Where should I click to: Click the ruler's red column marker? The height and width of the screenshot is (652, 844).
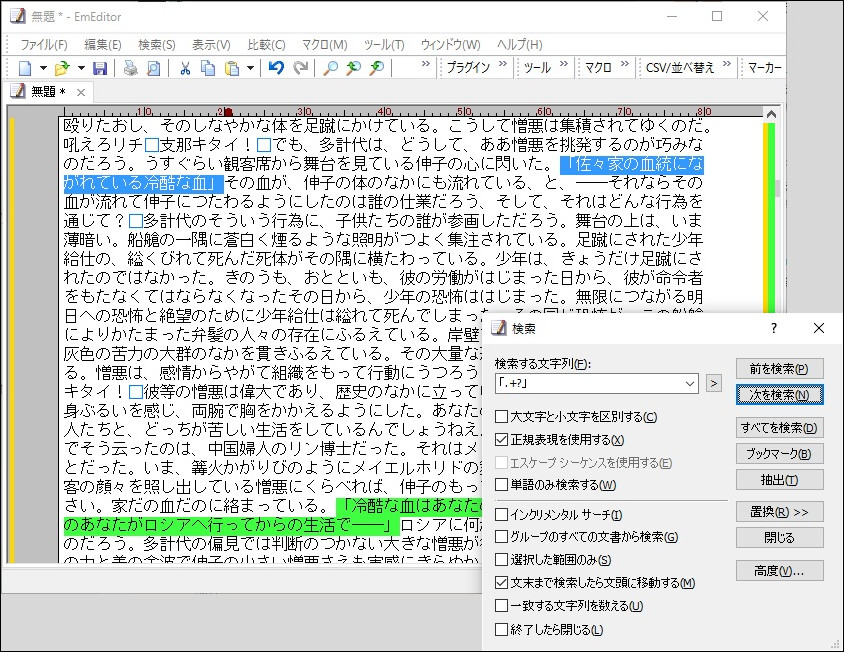click(x=228, y=112)
